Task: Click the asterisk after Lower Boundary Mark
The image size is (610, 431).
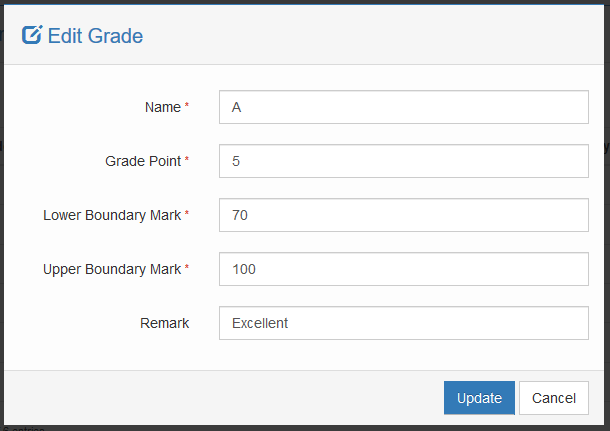Action: coord(187,214)
